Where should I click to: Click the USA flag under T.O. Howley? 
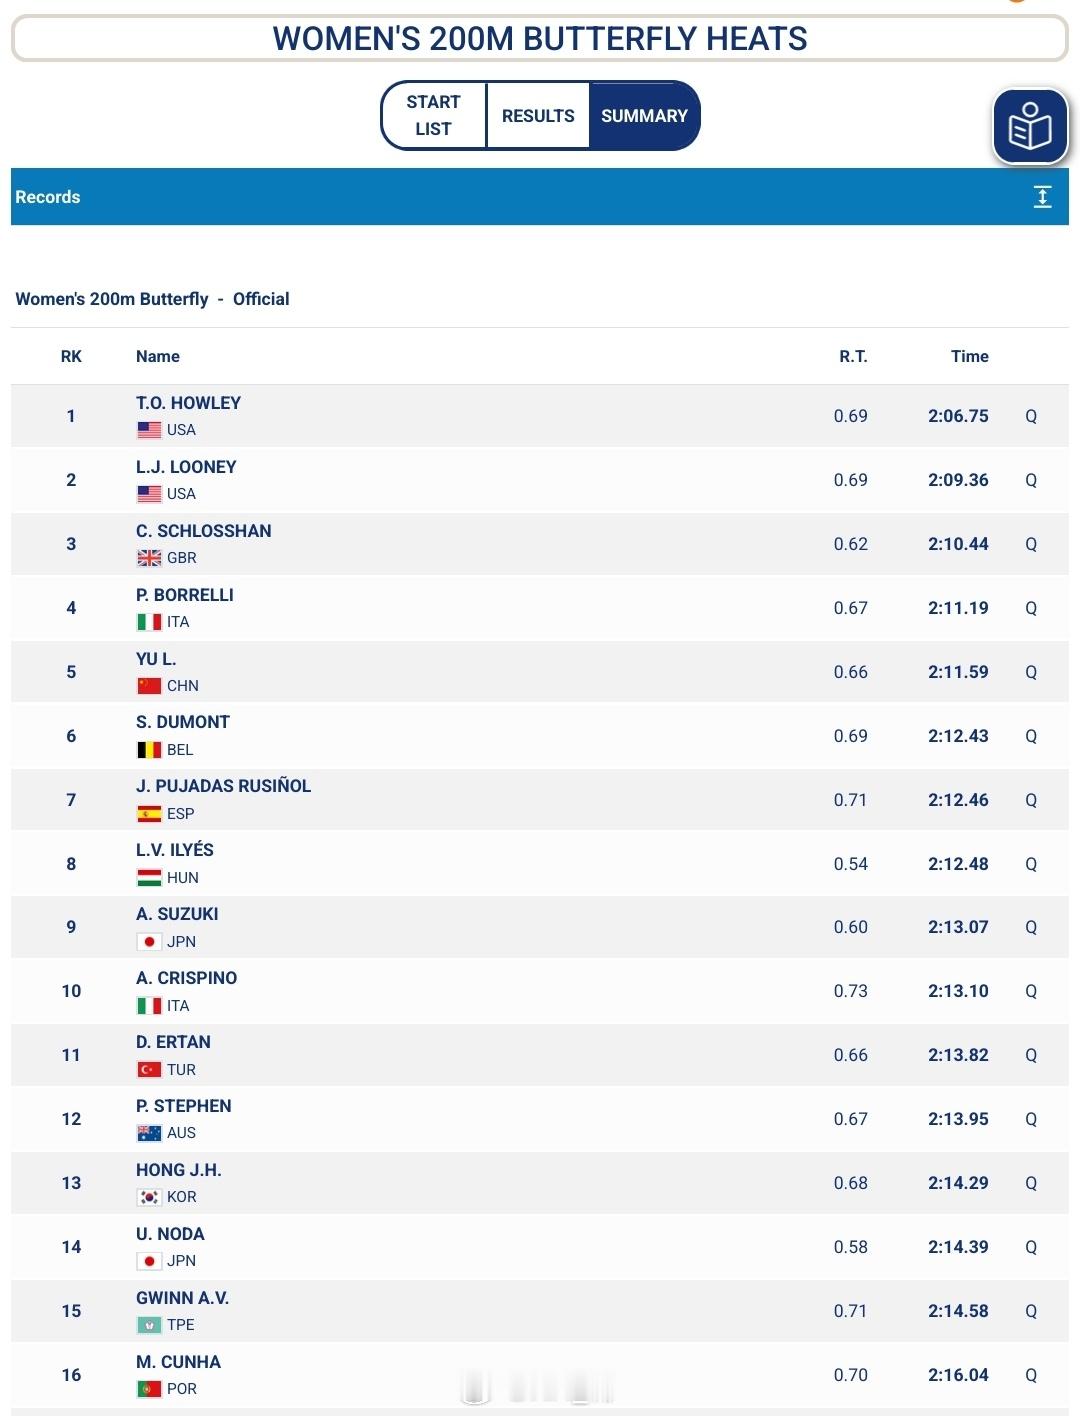[x=149, y=430]
